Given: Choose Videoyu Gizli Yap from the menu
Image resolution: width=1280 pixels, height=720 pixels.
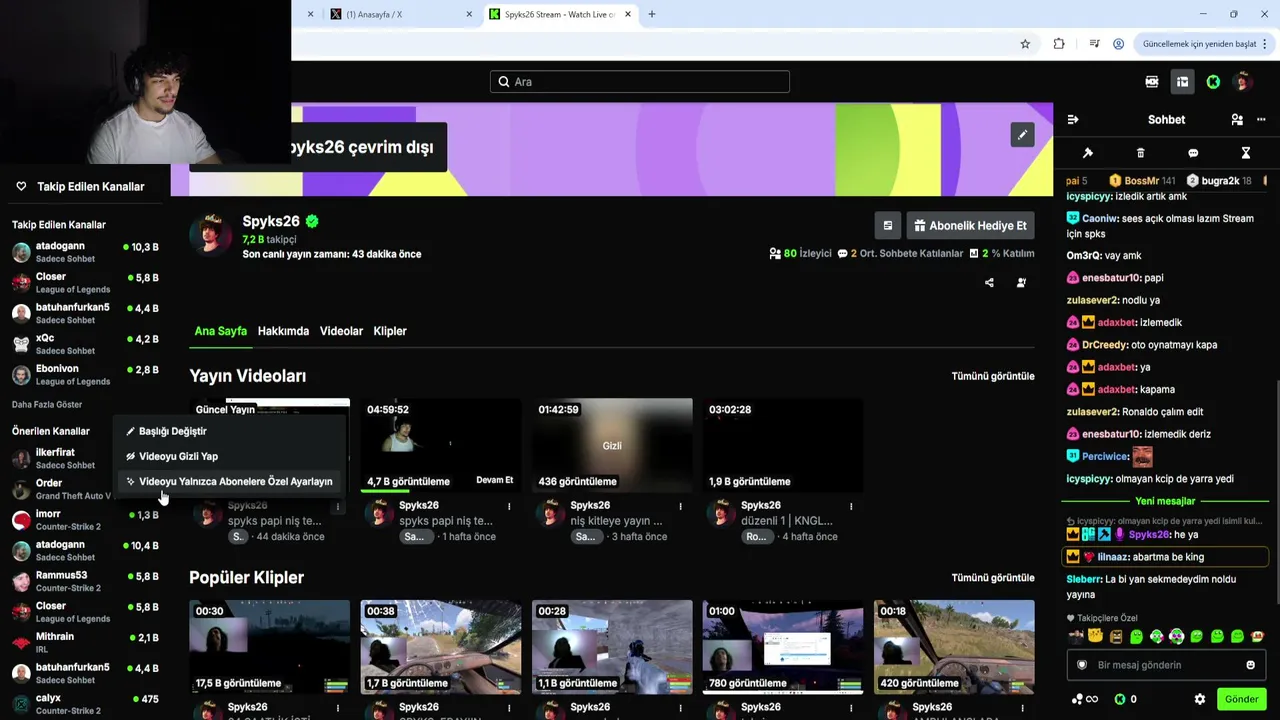Looking at the screenshot, I should point(228,456).
